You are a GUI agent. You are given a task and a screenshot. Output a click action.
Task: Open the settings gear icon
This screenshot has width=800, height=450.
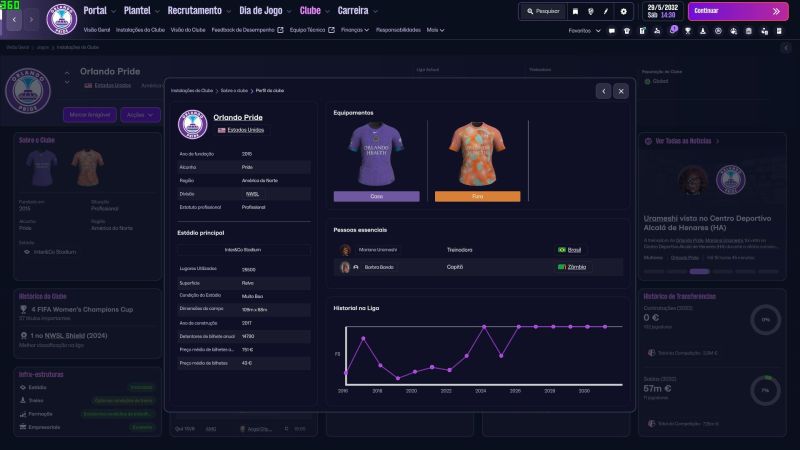pos(623,11)
